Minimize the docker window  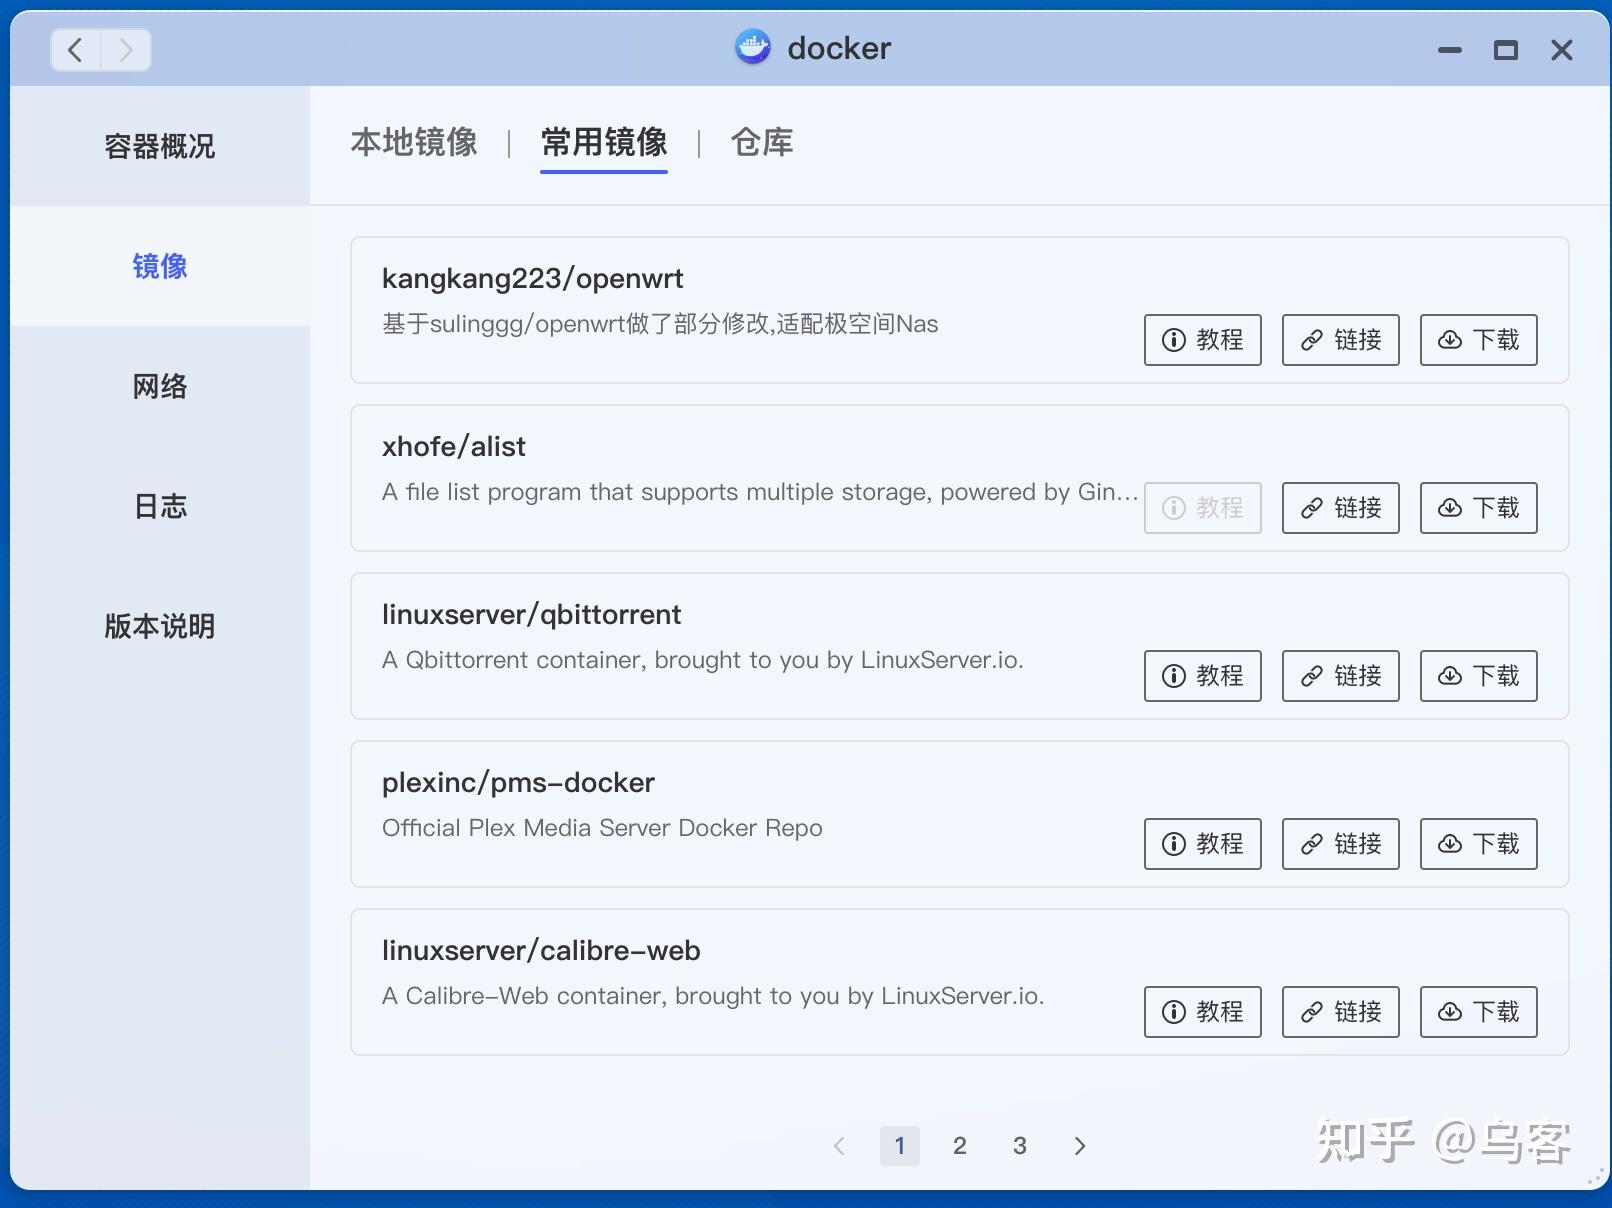pyautogui.click(x=1449, y=50)
